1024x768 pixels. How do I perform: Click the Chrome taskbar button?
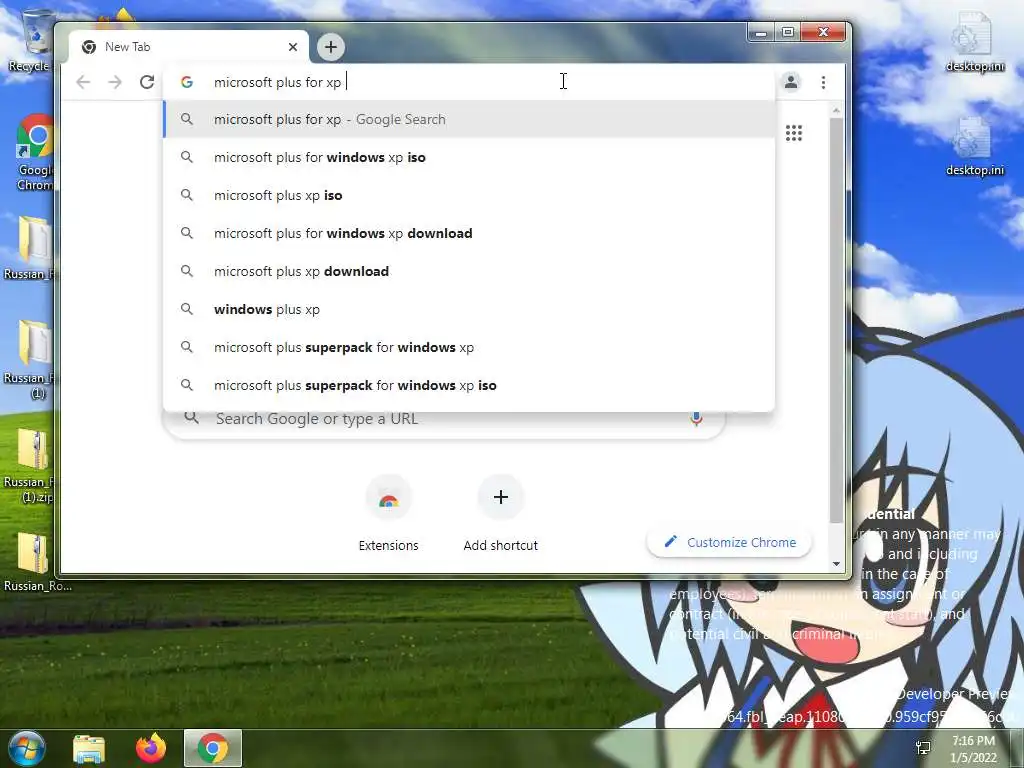(213, 748)
